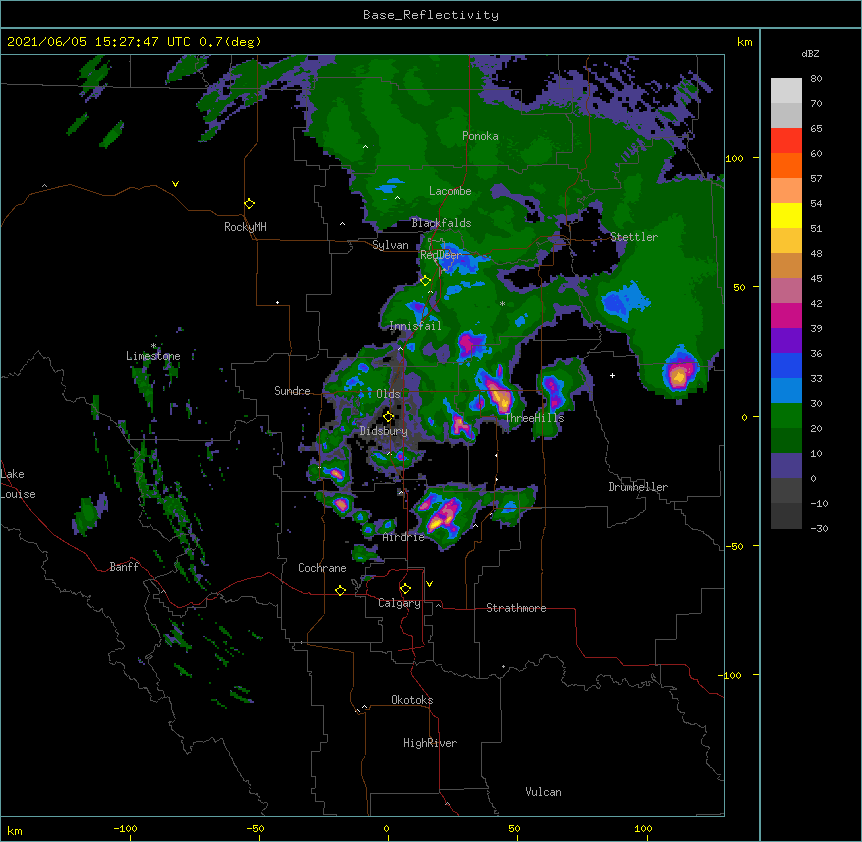Click the Drumheller city label
The width and height of the screenshot is (862, 842).
tap(638, 487)
